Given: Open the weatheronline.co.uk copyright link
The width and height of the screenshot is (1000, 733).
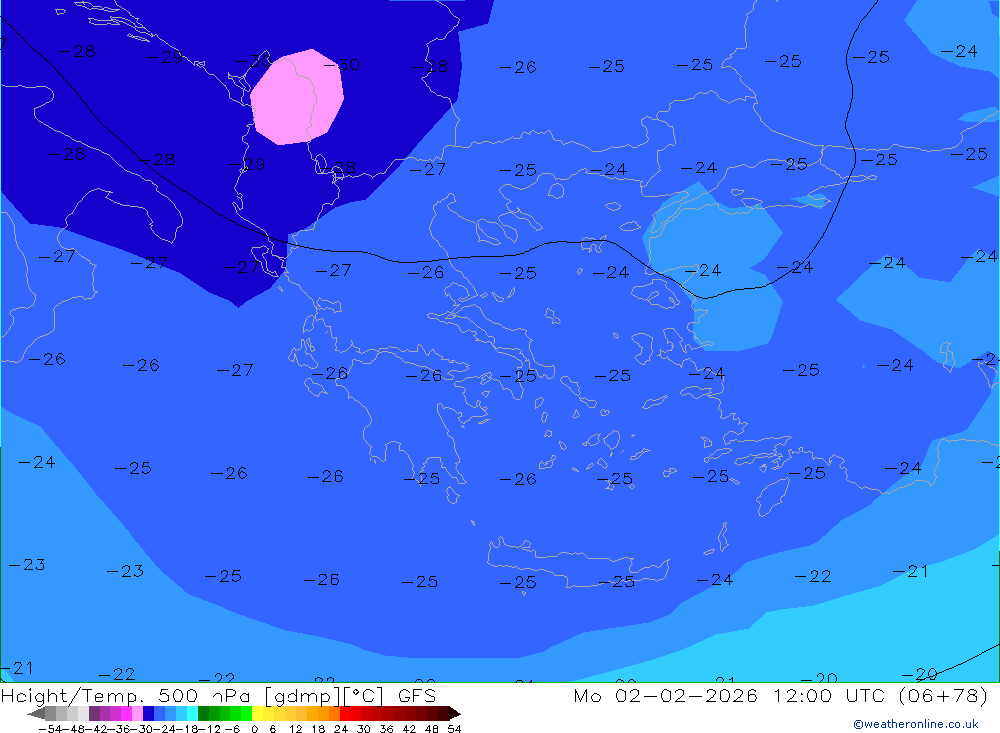Looking at the screenshot, I should (x=916, y=724).
